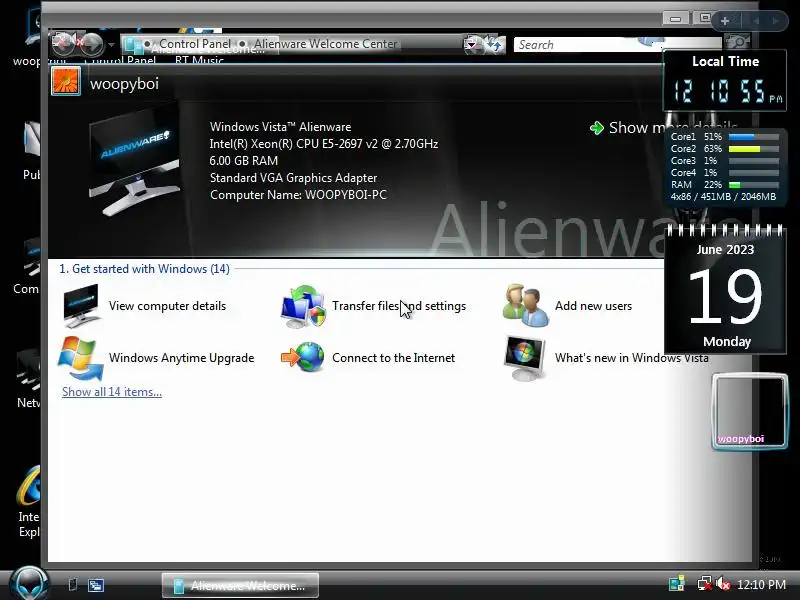Click the woopyboi slideshow gadget
The height and width of the screenshot is (600, 800).
coord(749,411)
